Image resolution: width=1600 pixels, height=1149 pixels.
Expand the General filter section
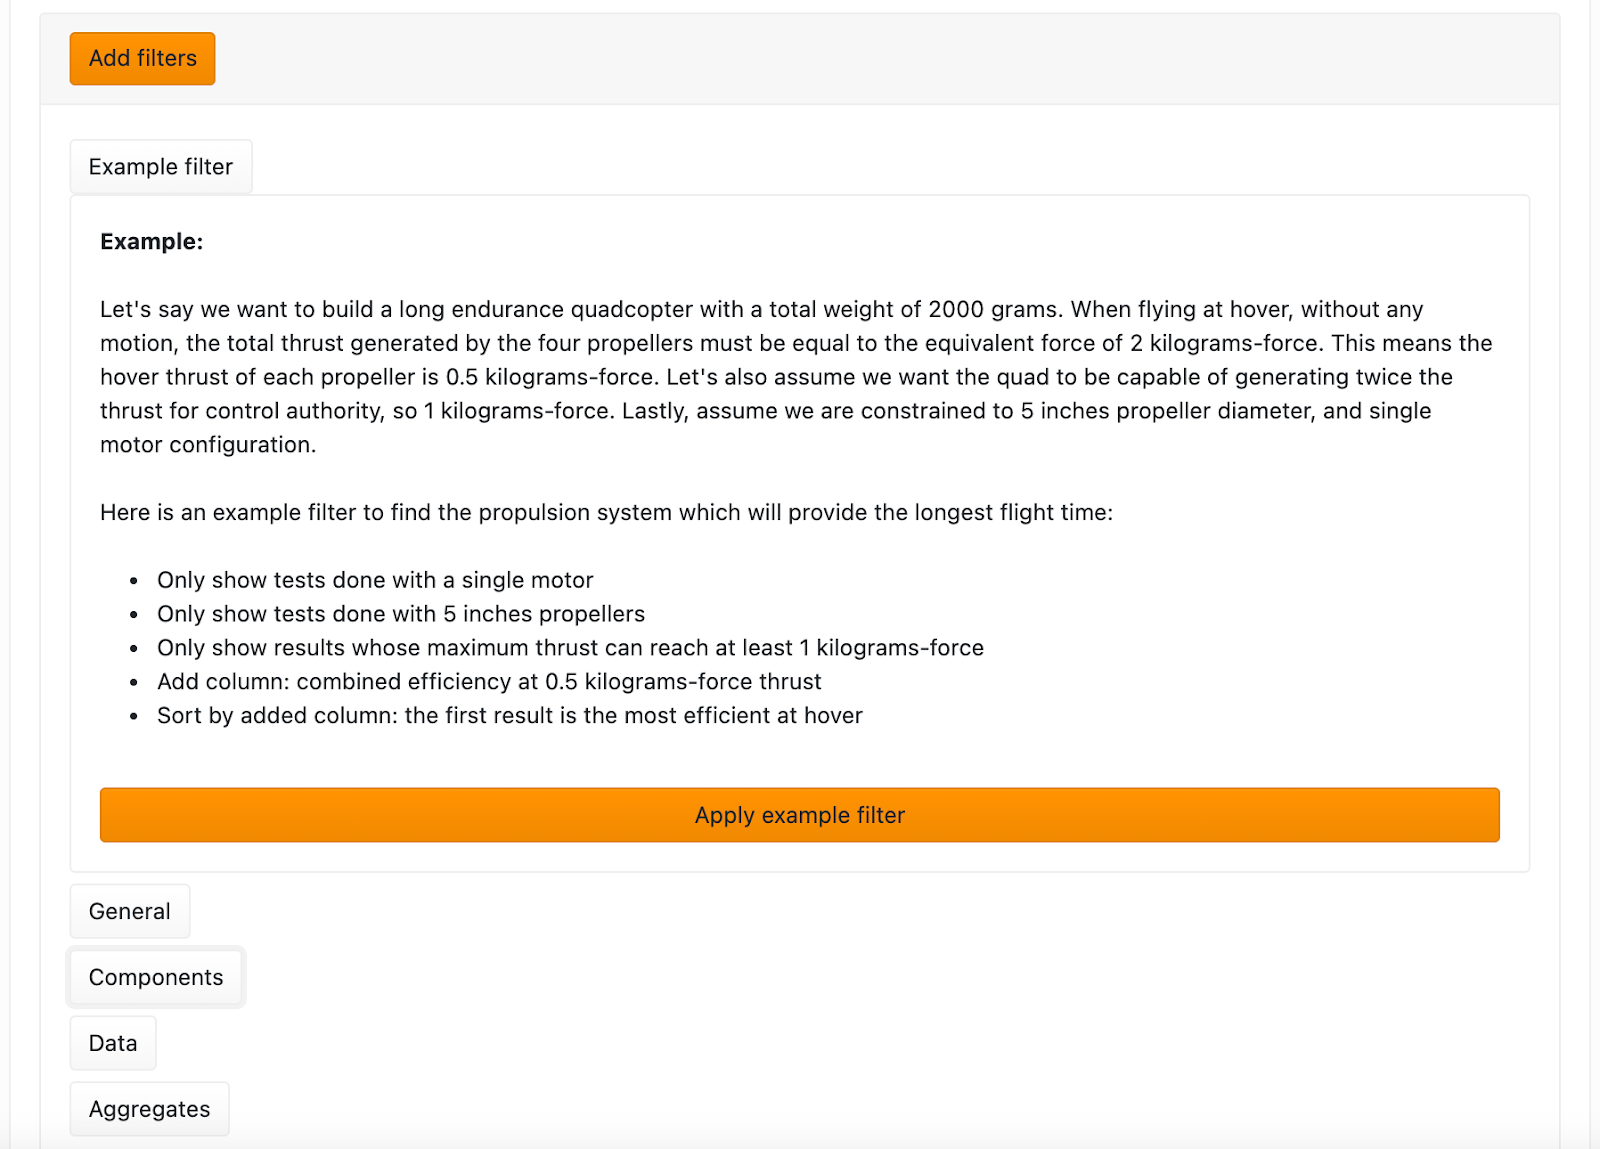(129, 911)
